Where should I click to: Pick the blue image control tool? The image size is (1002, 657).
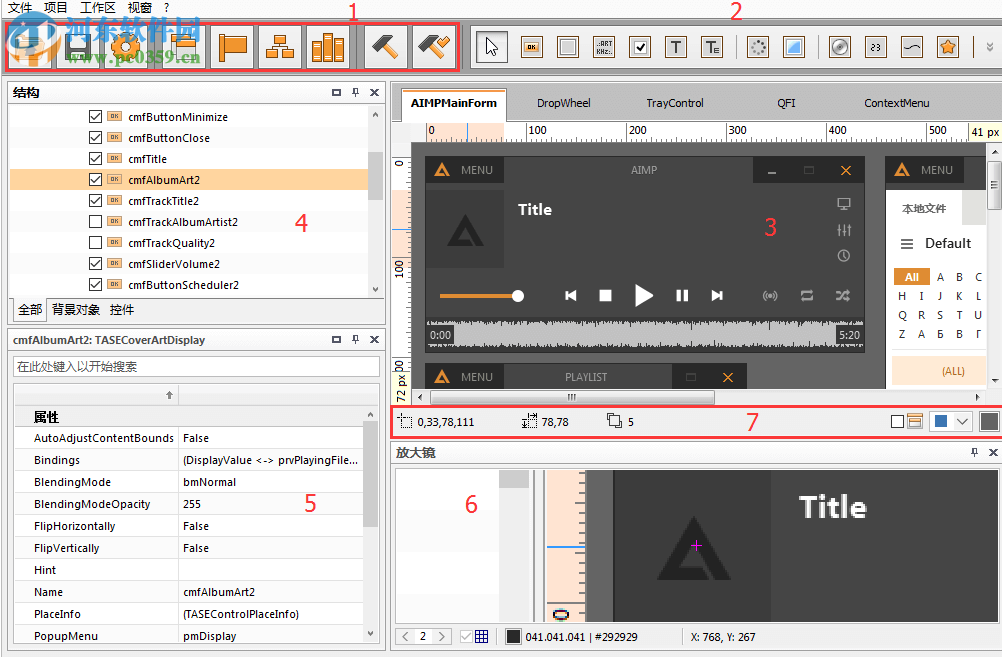(x=794, y=47)
